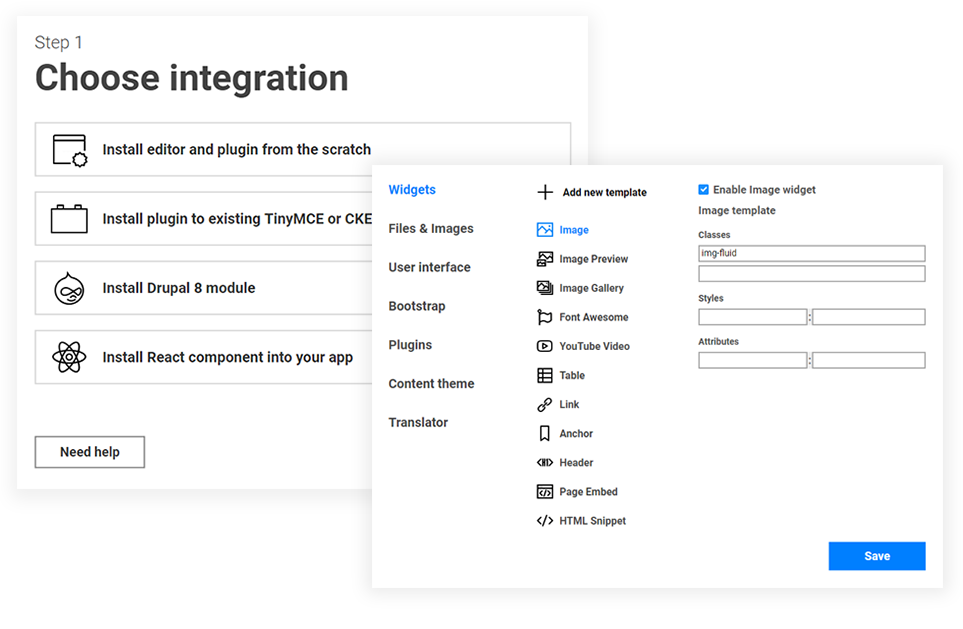This screenshot has width=963, height=629.
Task: Click the blue Image label in the widget list
Action: tap(574, 230)
